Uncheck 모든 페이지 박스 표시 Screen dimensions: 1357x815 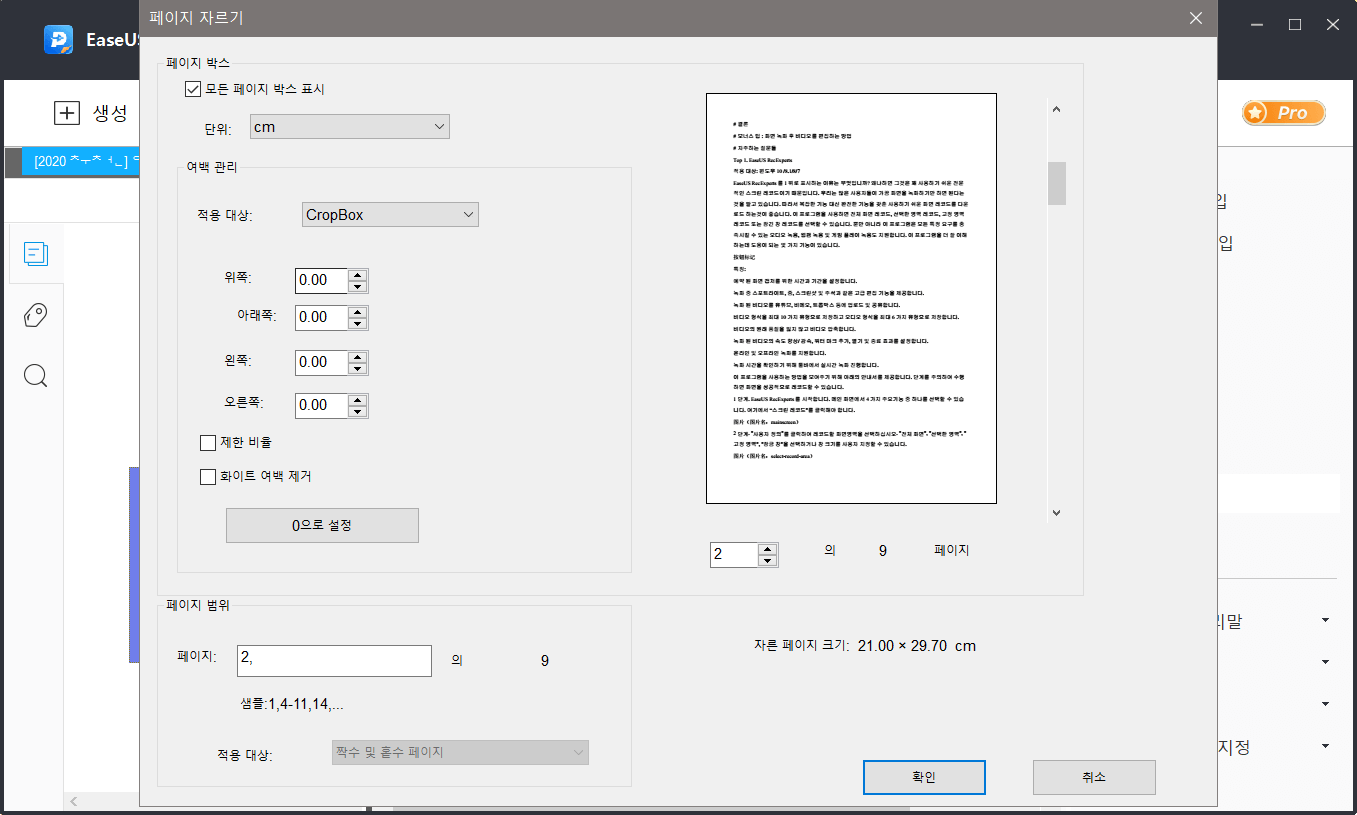pyautogui.click(x=191, y=89)
